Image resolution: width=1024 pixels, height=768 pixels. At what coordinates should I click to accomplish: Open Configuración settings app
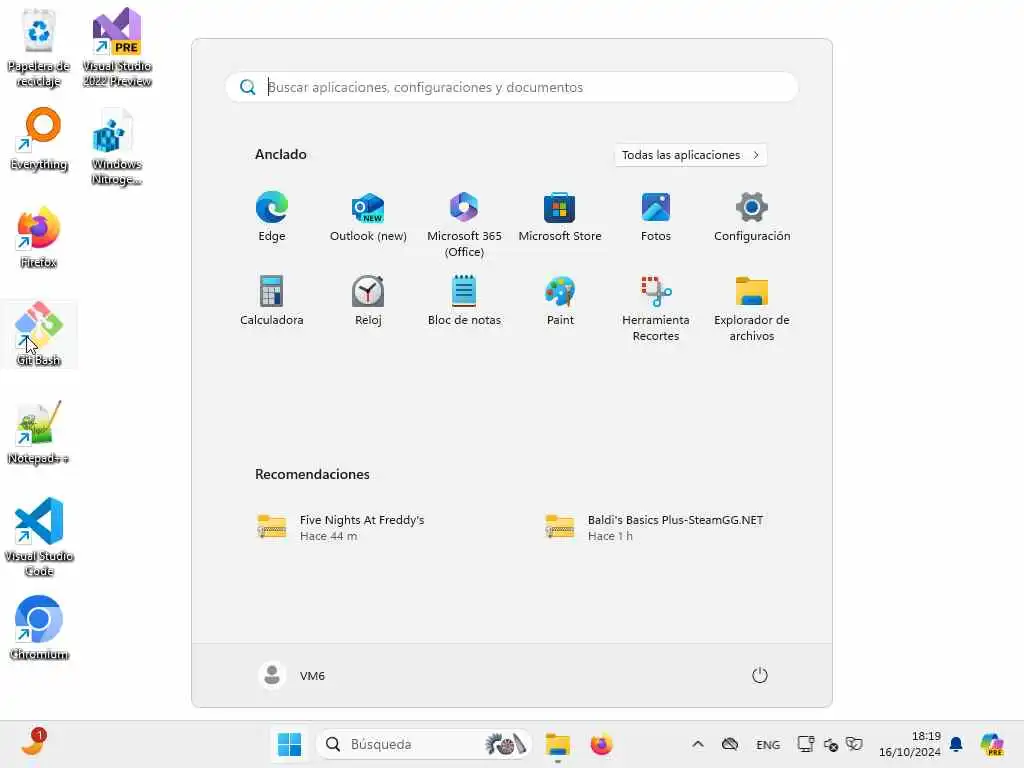(752, 217)
